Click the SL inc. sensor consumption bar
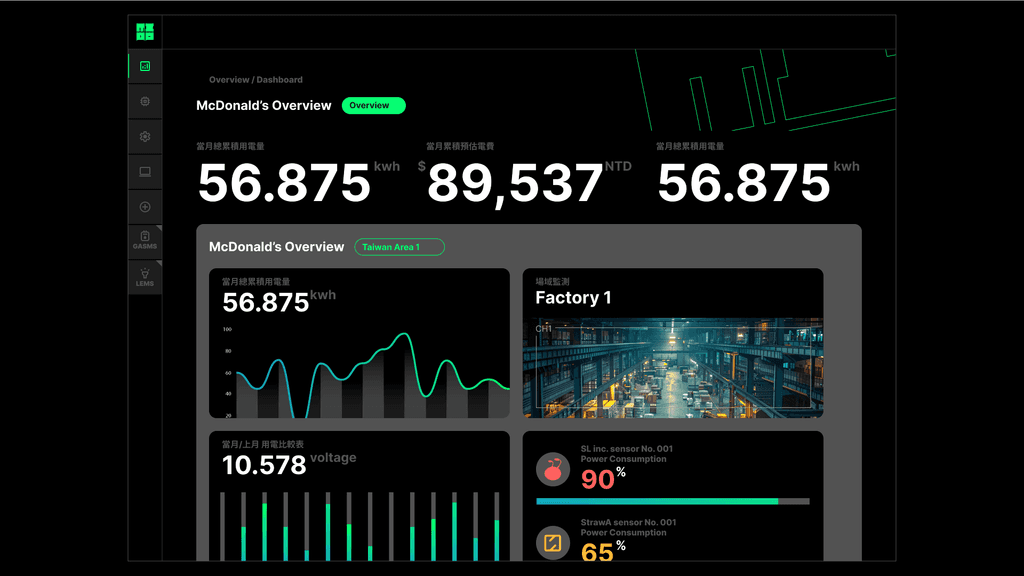Screen dimensions: 1024x576 (x=673, y=502)
